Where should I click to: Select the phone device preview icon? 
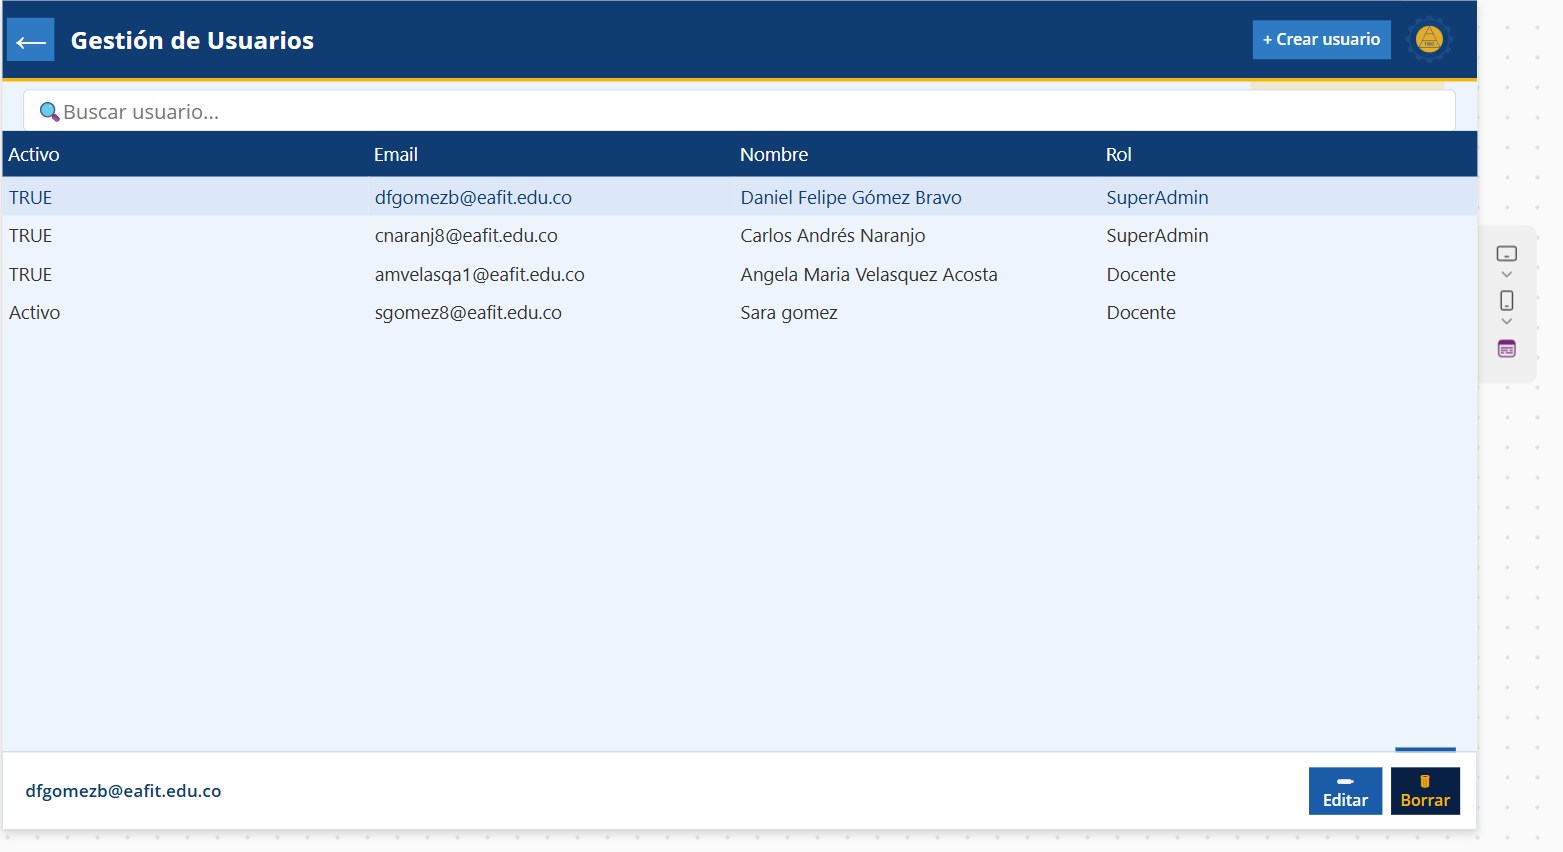coord(1506,300)
